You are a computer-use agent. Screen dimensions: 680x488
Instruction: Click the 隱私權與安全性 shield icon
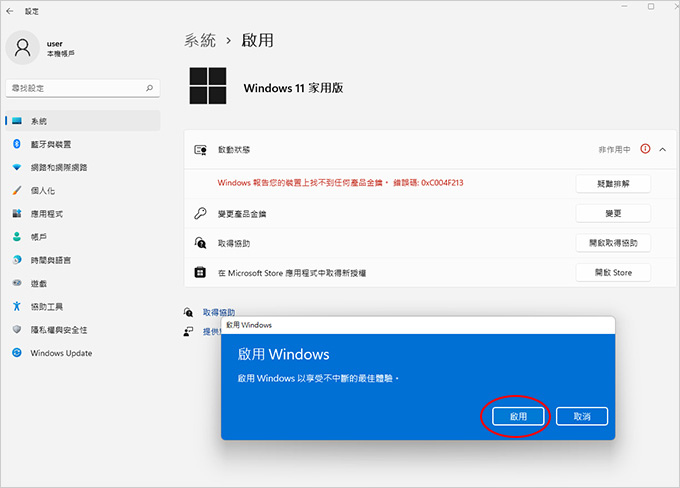pyautogui.click(x=17, y=329)
